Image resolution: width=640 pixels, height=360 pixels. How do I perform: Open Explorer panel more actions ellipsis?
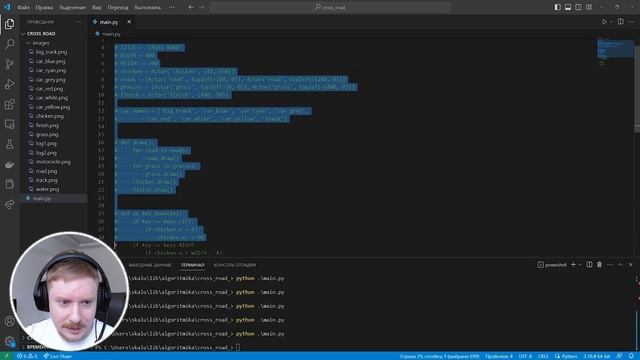[78, 22]
